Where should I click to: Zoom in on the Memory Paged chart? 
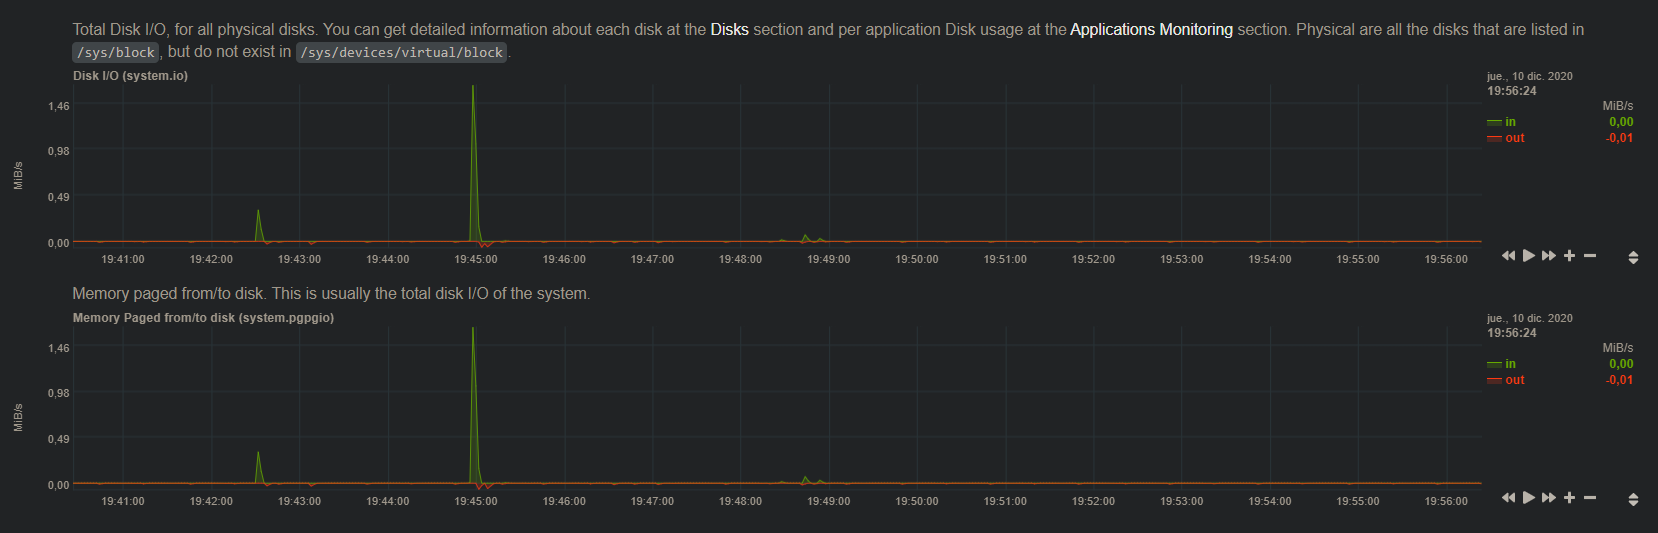point(1569,498)
